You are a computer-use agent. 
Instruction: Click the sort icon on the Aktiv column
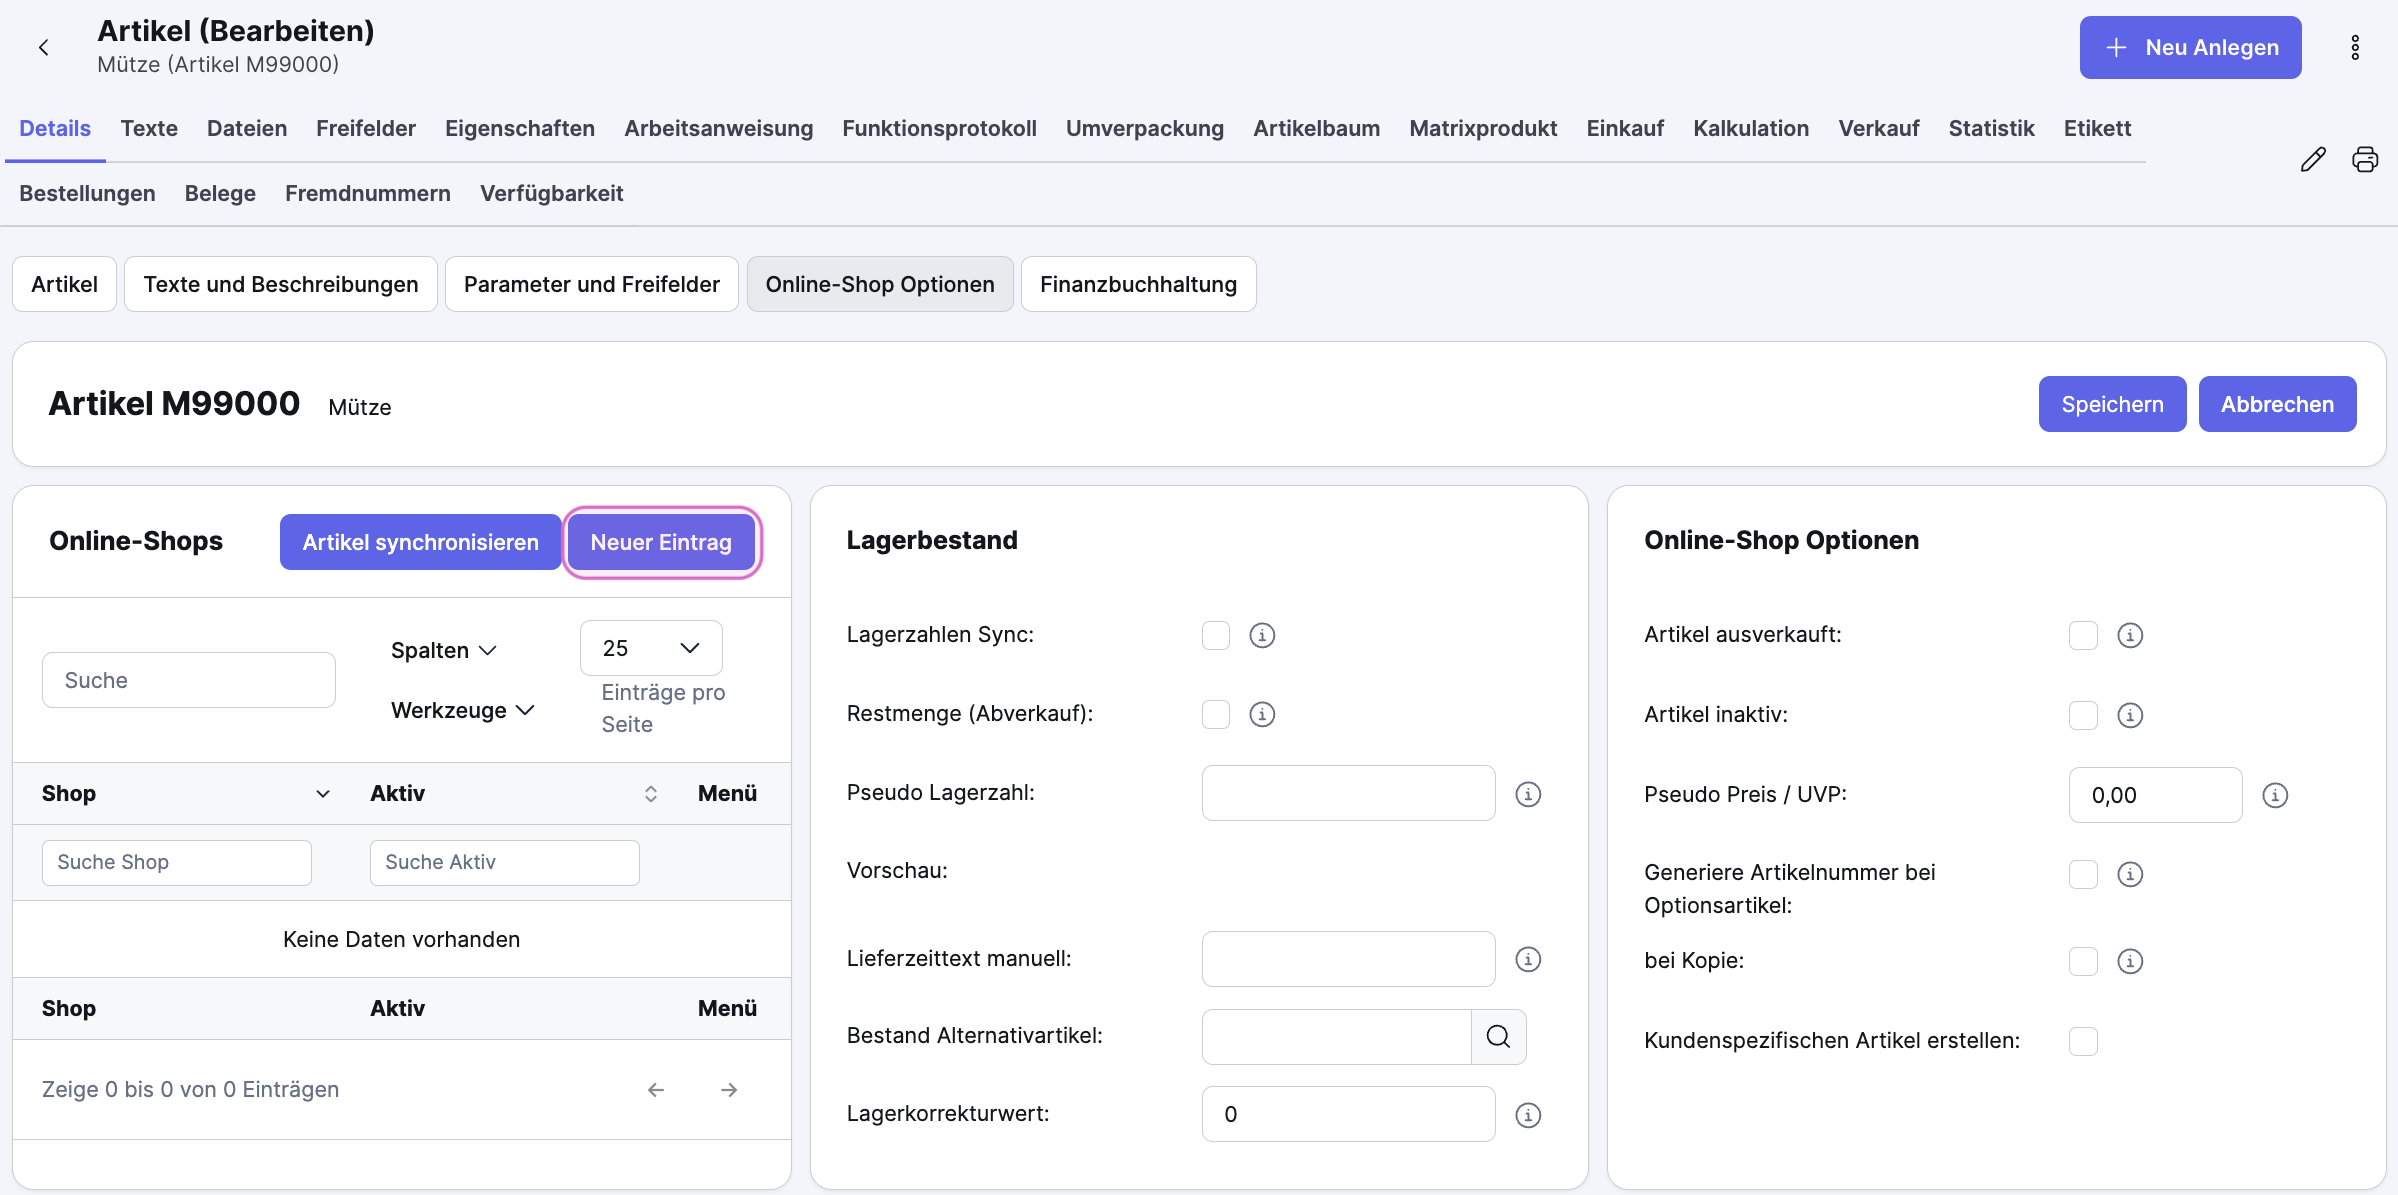pos(650,793)
